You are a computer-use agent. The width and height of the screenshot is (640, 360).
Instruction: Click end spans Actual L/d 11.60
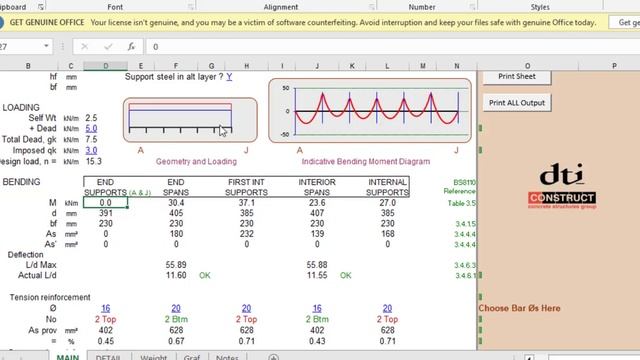click(176, 276)
